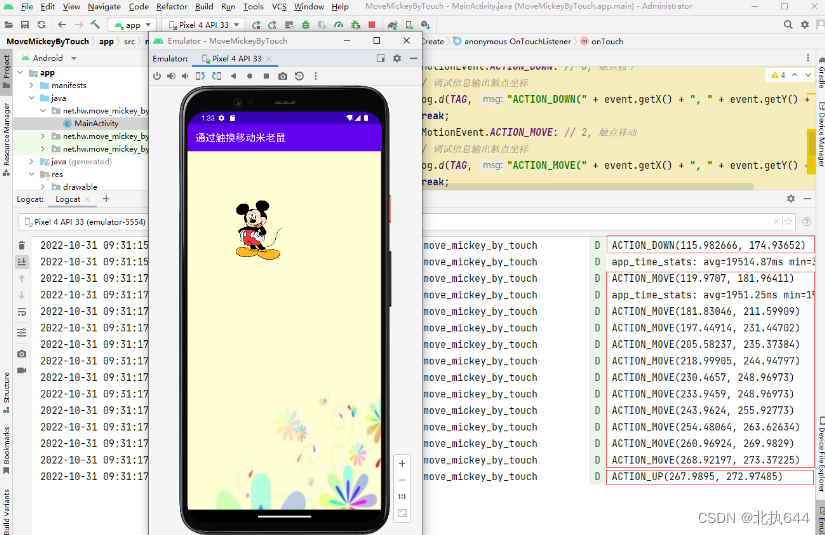This screenshot has width=825, height=535.
Task: Open the Pixel 4 API 33 device dropdown
Action: pyautogui.click(x=203, y=25)
